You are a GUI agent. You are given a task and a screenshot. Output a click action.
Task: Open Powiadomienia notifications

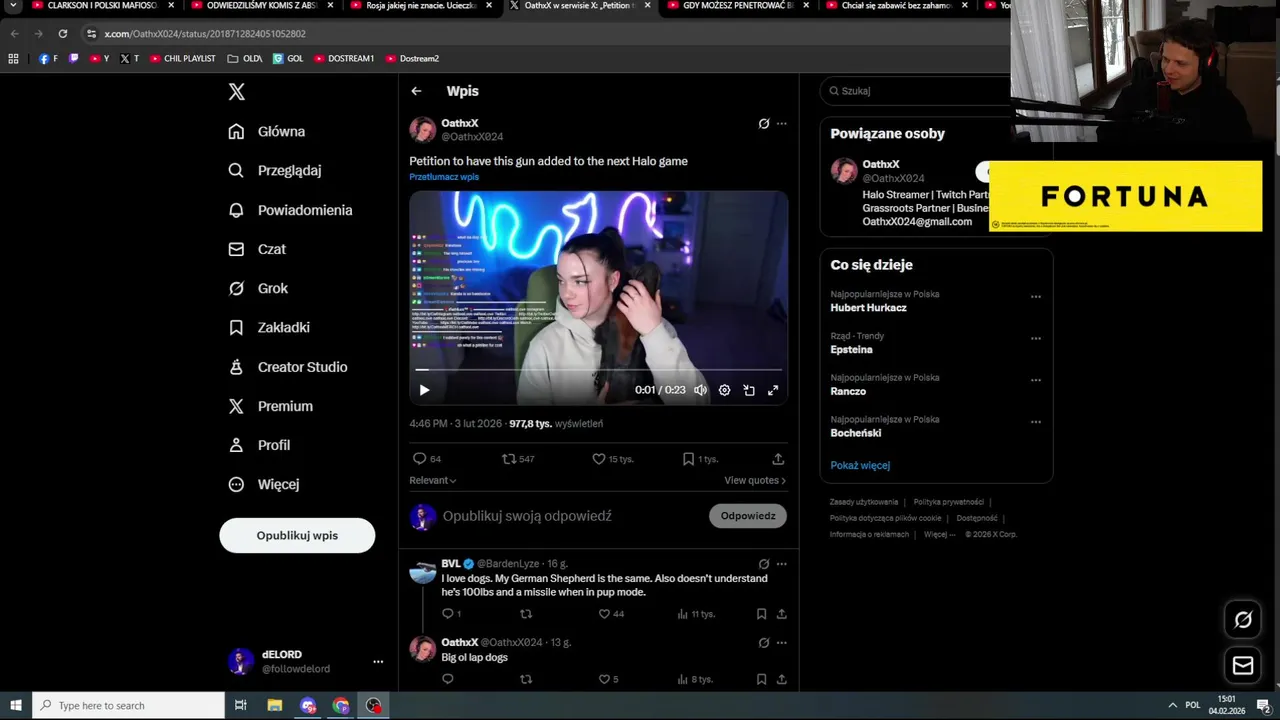tap(290, 210)
